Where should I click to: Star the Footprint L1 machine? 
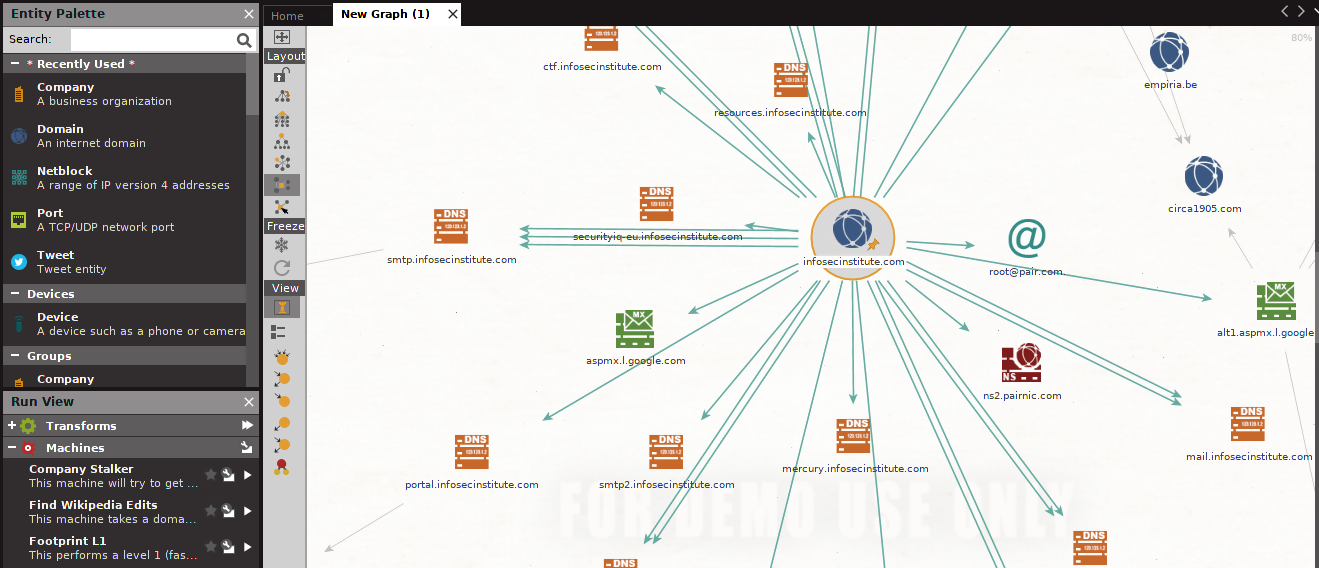(211, 547)
